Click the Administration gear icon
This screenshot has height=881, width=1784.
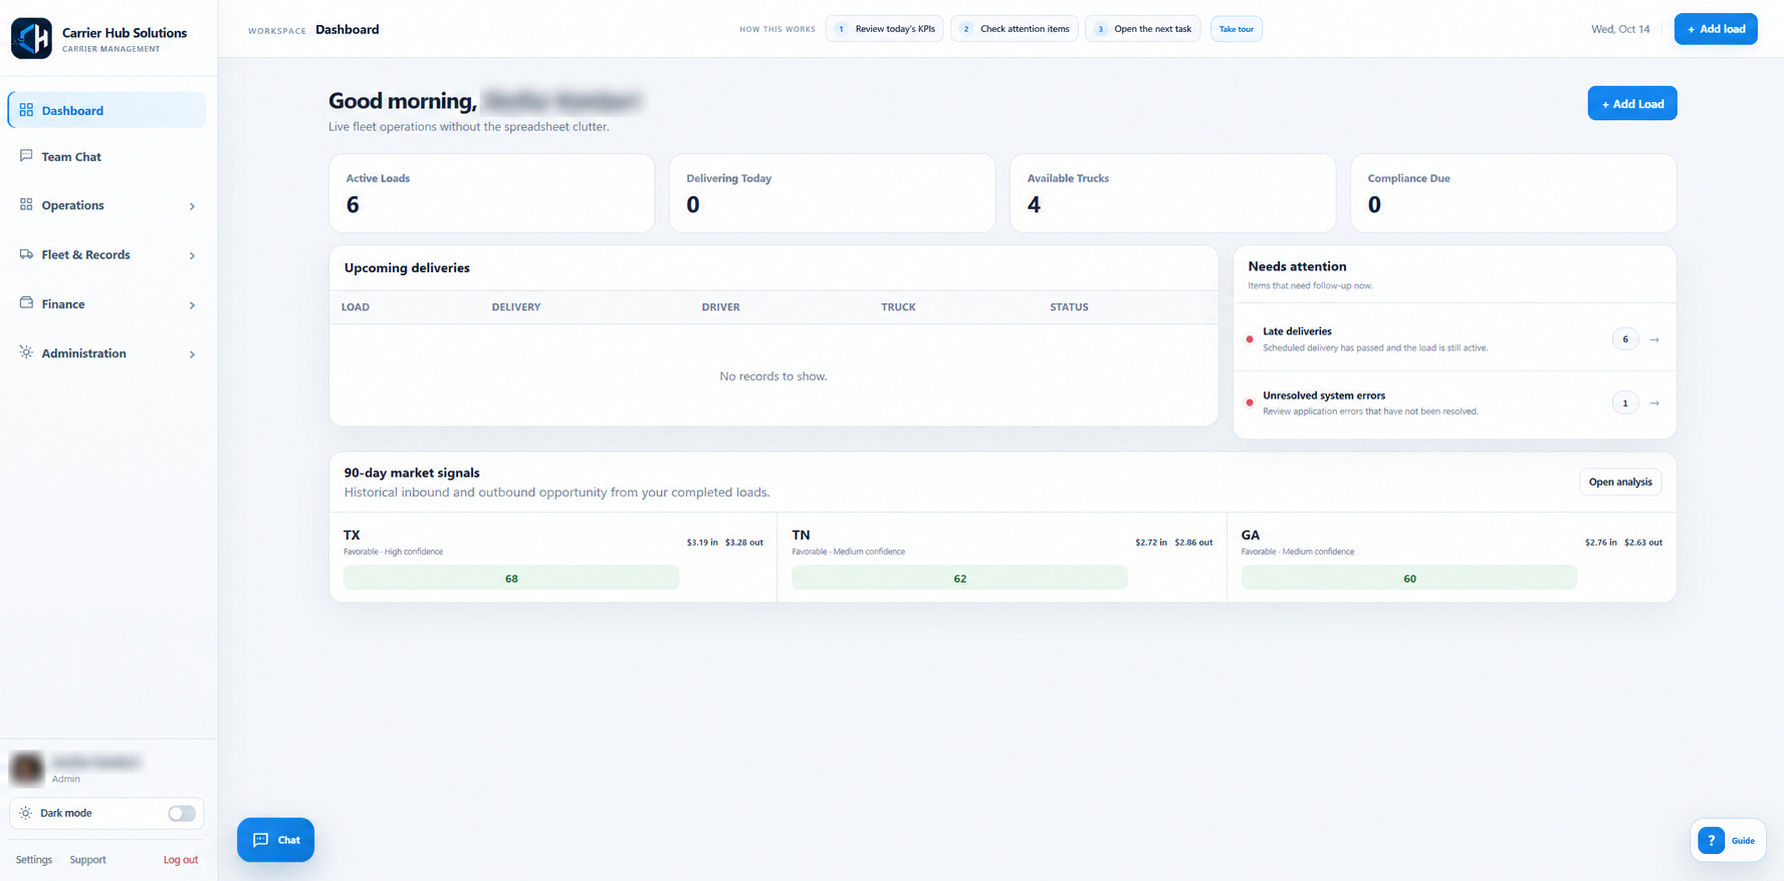[x=26, y=352]
